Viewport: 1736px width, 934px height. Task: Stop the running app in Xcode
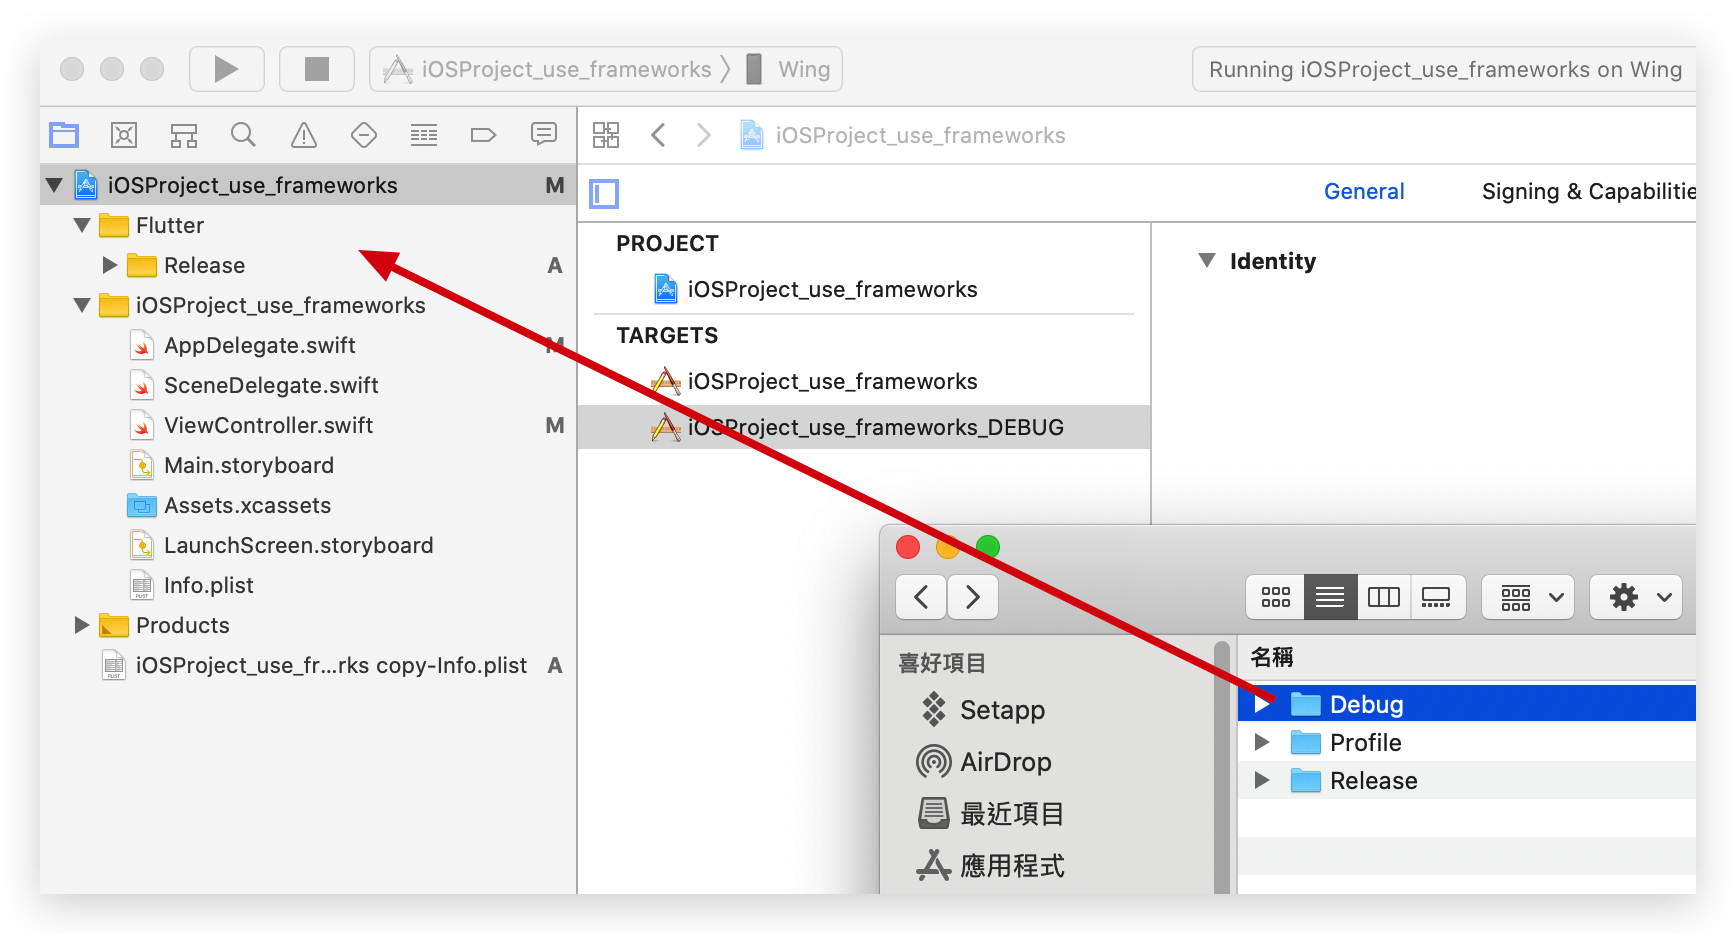coord(317,69)
